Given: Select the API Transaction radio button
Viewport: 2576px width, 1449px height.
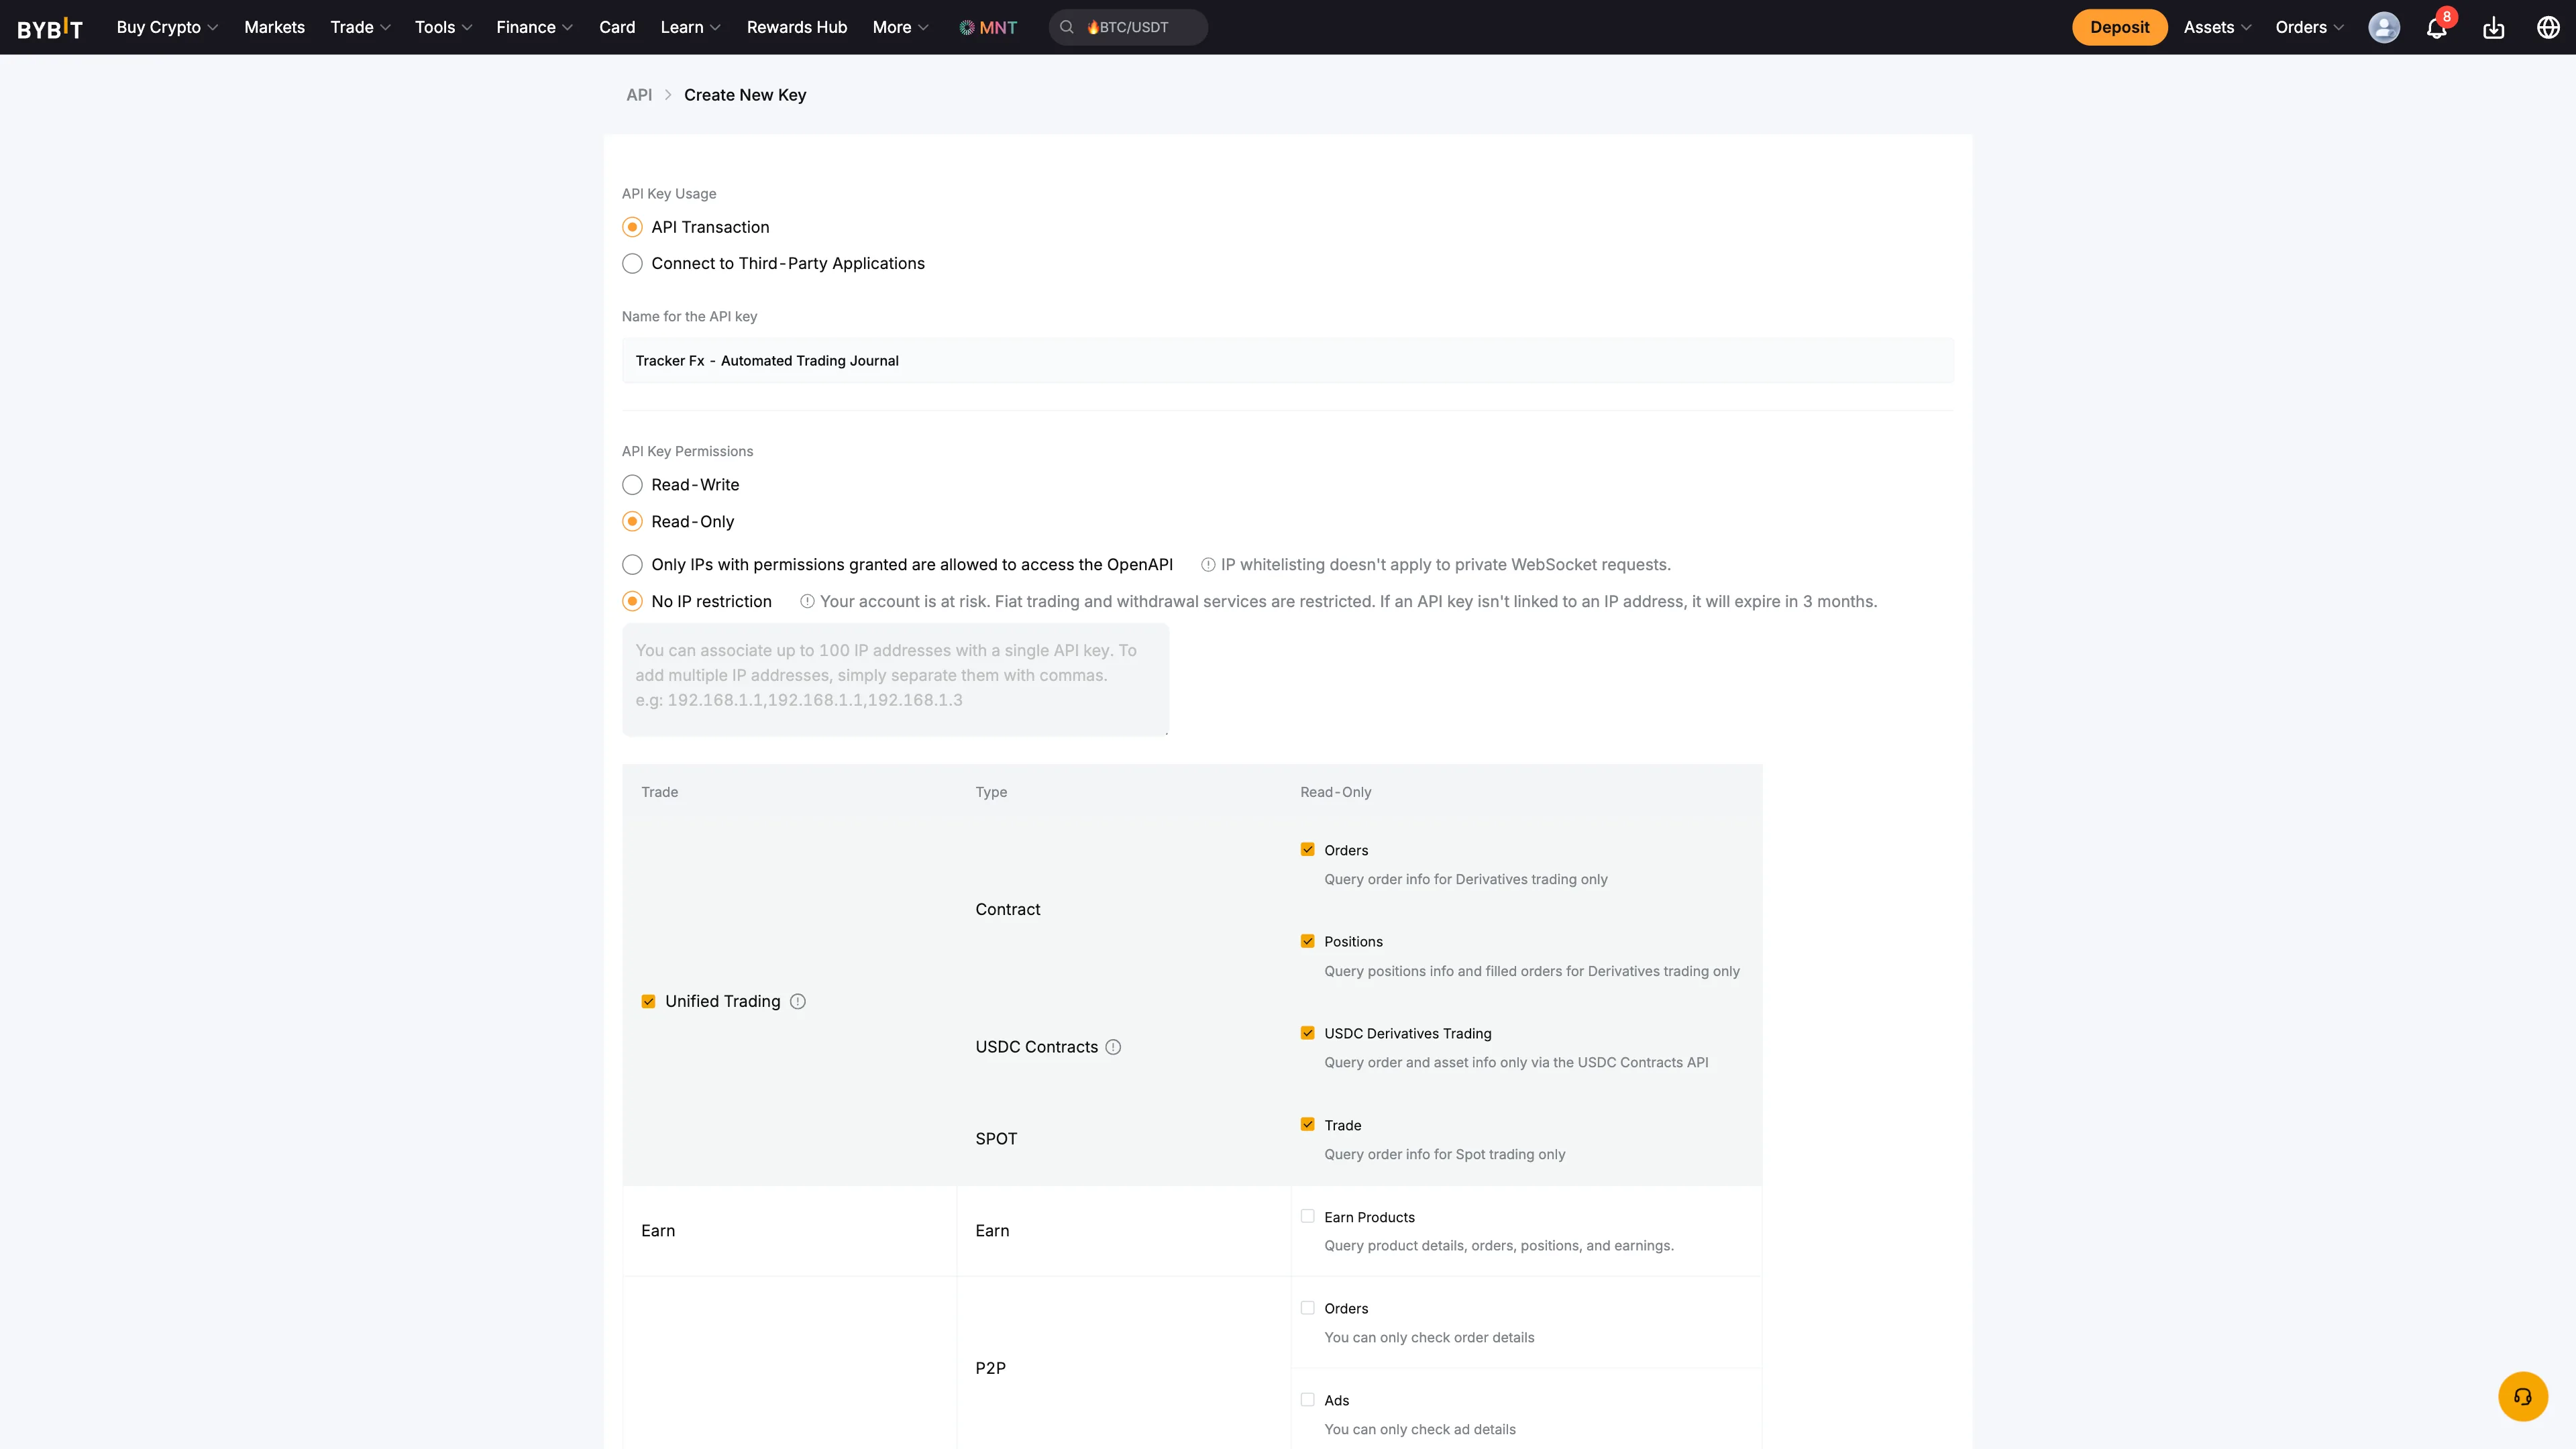Looking at the screenshot, I should pyautogui.click(x=632, y=227).
